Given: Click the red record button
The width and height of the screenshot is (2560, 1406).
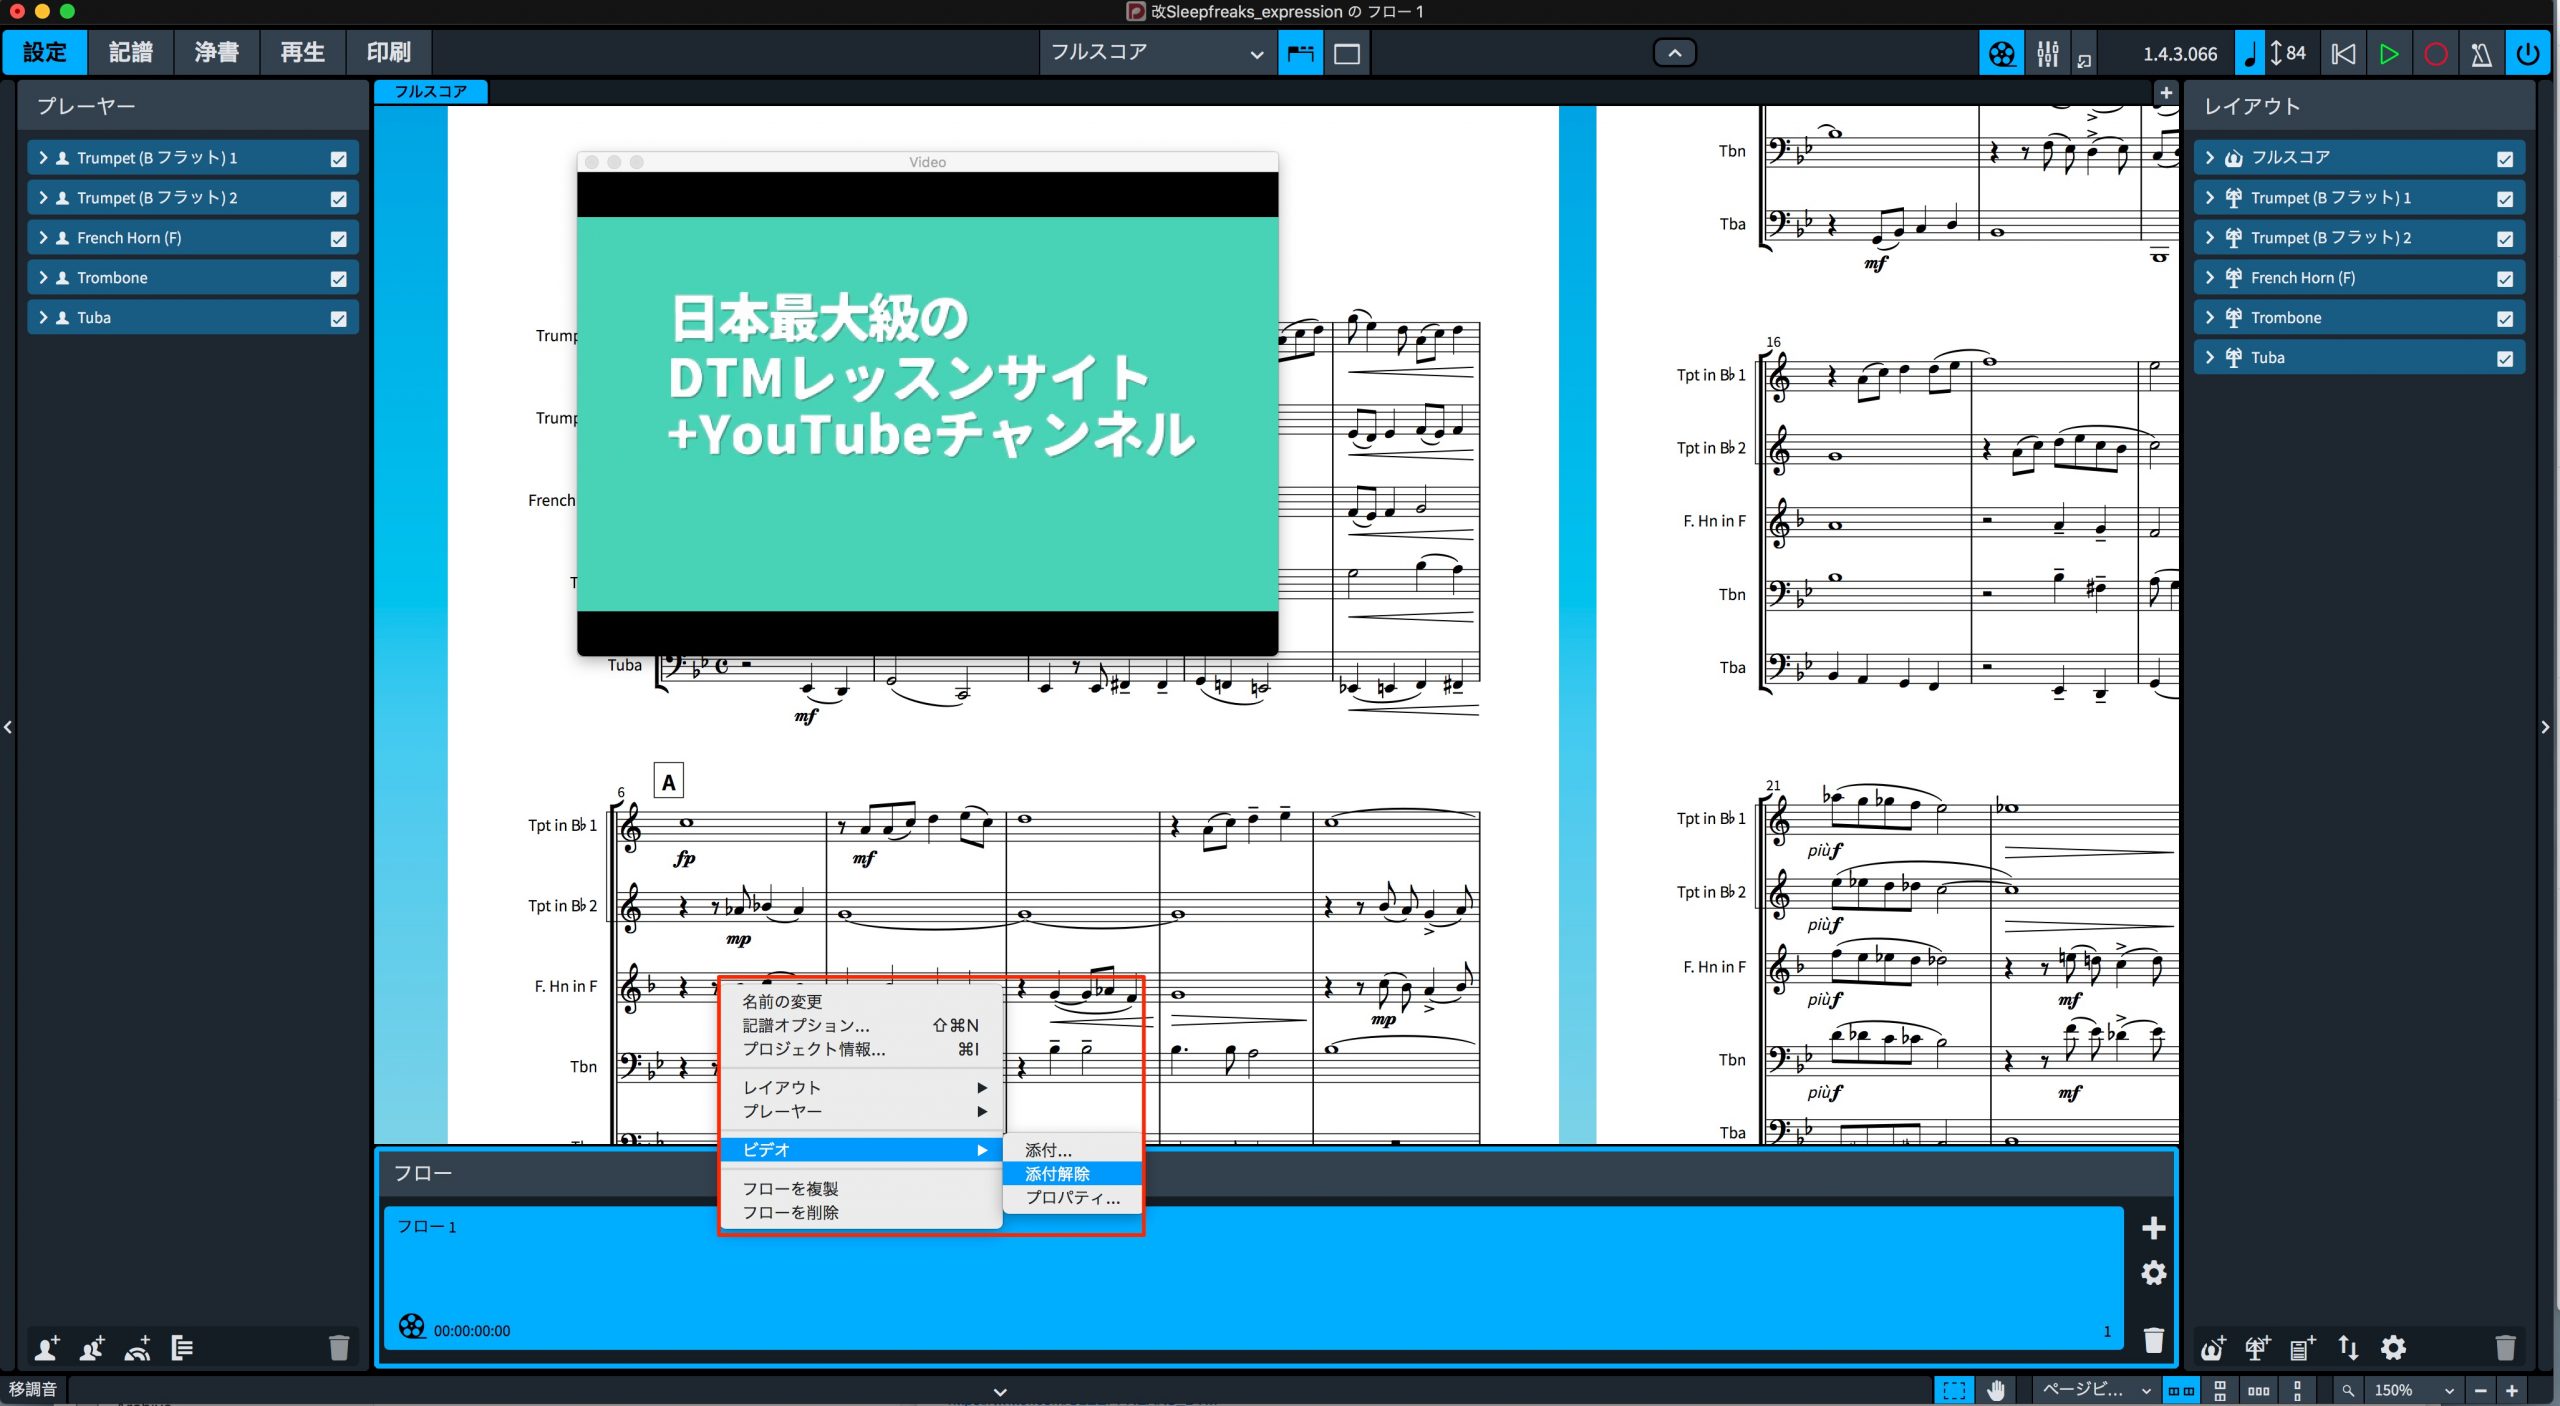Looking at the screenshot, I should 2435,53.
